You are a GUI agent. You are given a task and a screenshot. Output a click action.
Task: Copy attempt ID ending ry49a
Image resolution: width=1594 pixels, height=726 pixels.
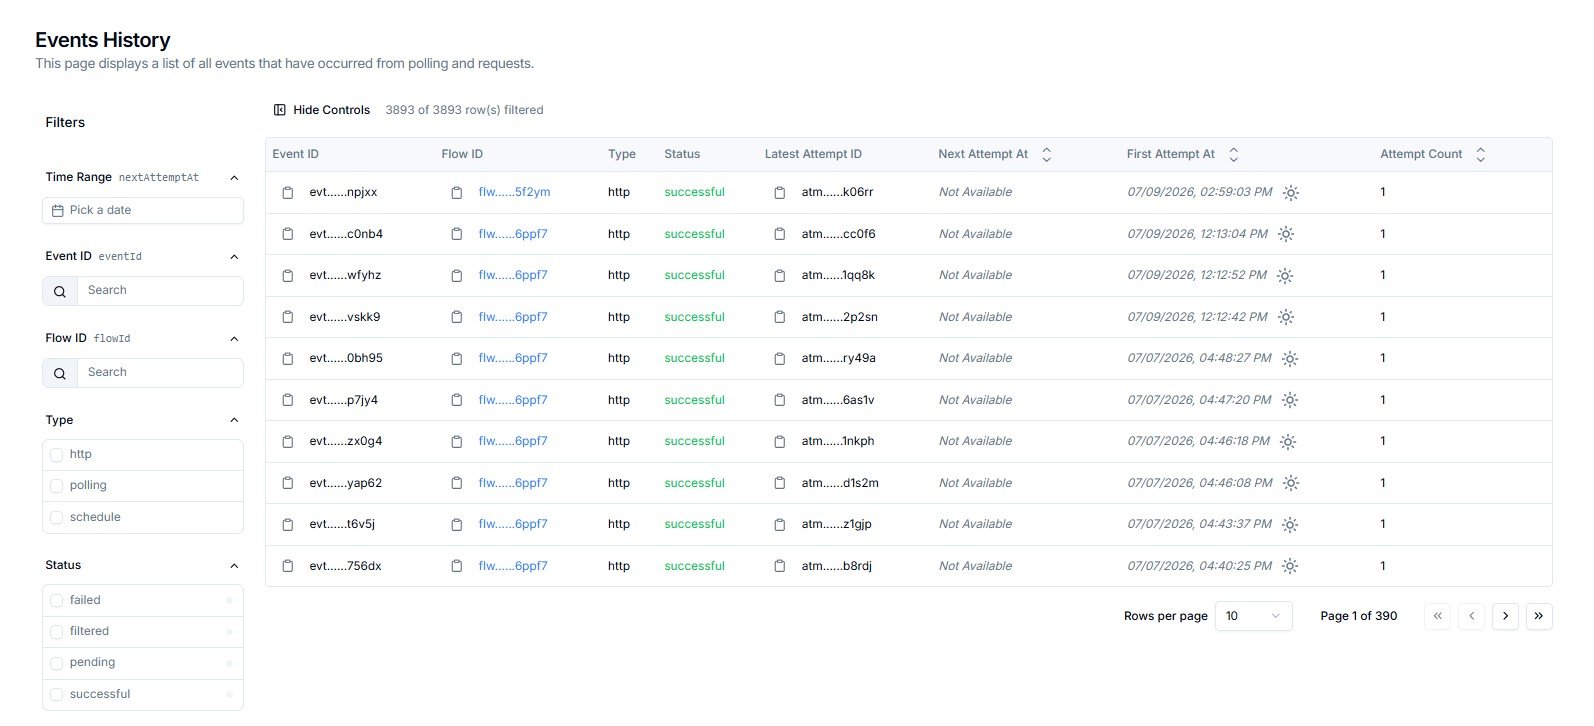coord(780,358)
